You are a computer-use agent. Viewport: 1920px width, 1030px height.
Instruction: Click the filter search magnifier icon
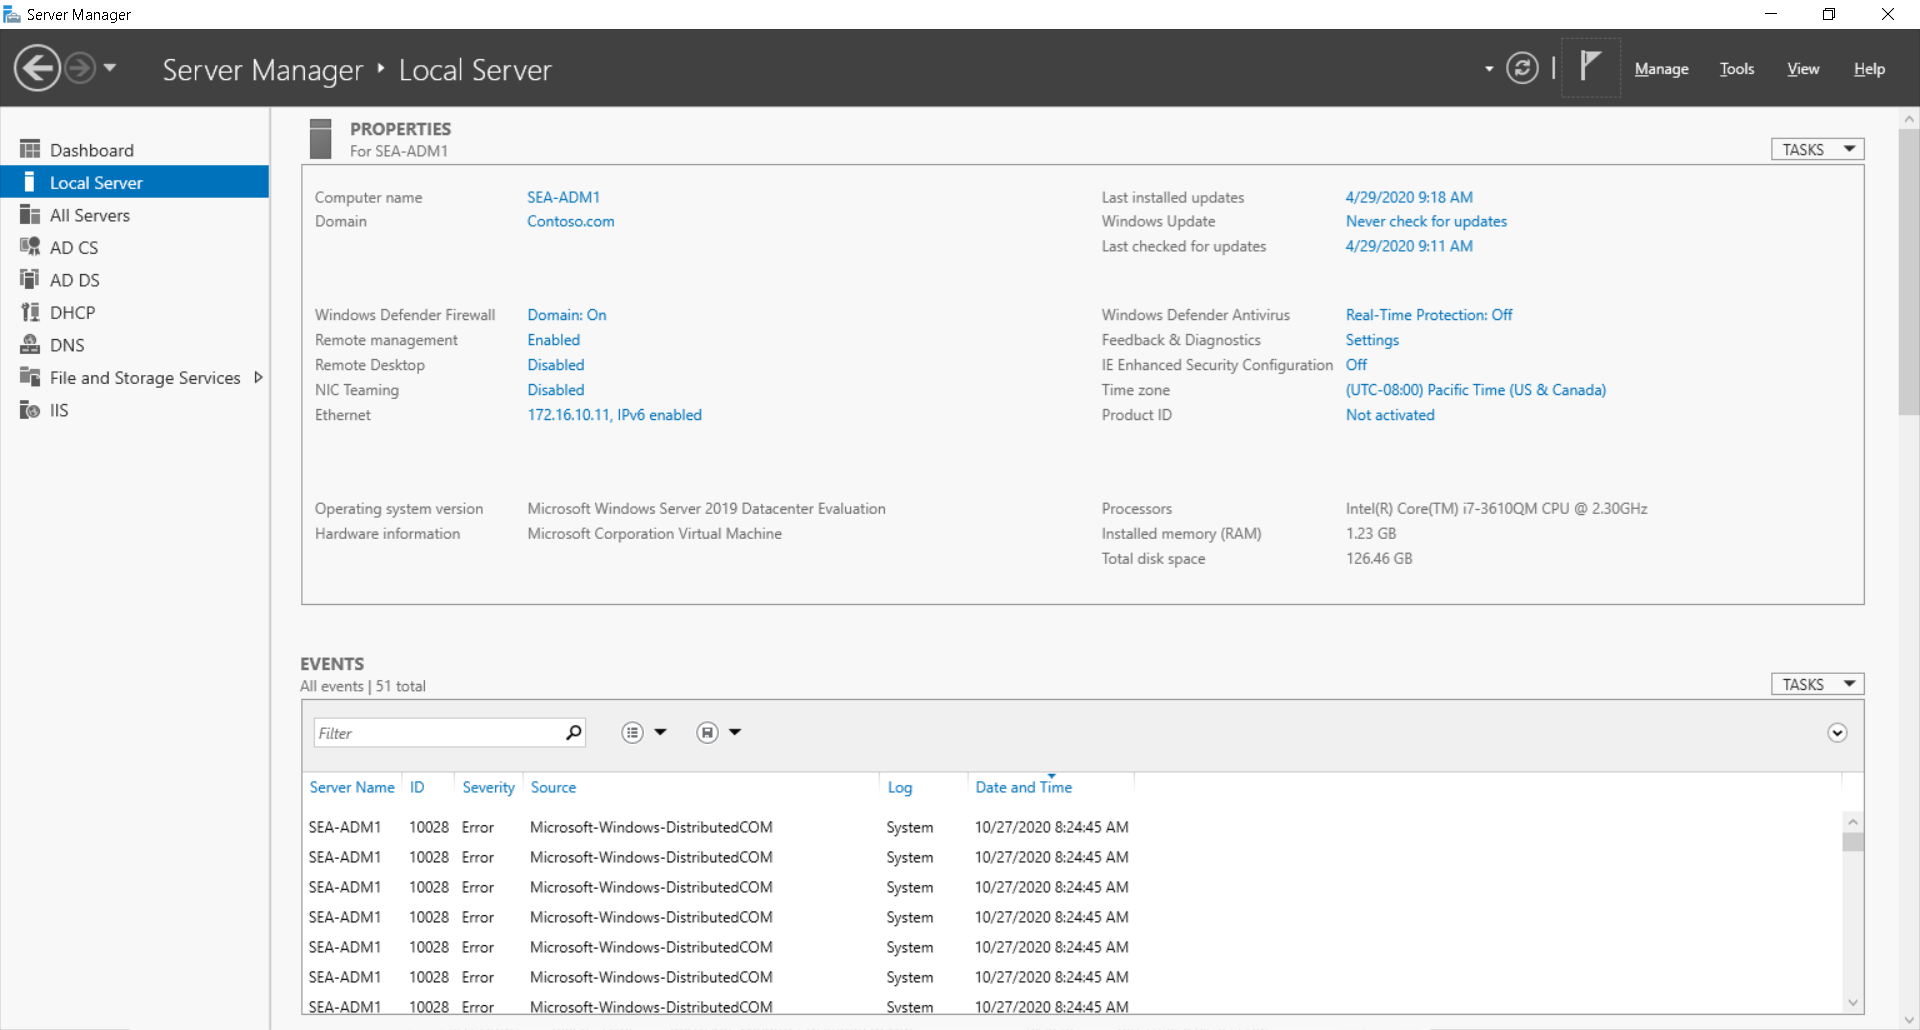coord(573,733)
